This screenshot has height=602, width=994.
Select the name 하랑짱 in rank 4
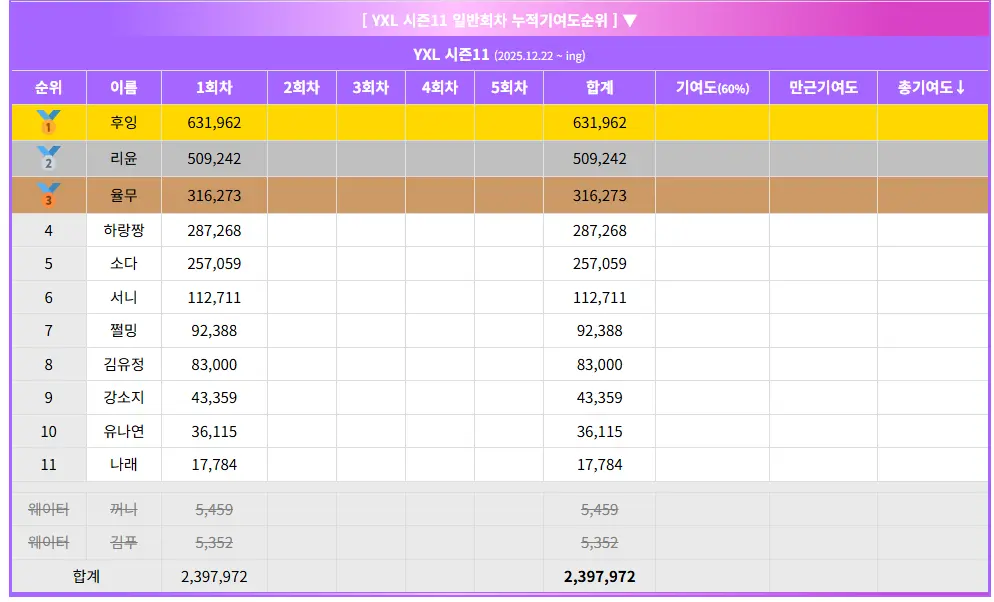coord(124,230)
